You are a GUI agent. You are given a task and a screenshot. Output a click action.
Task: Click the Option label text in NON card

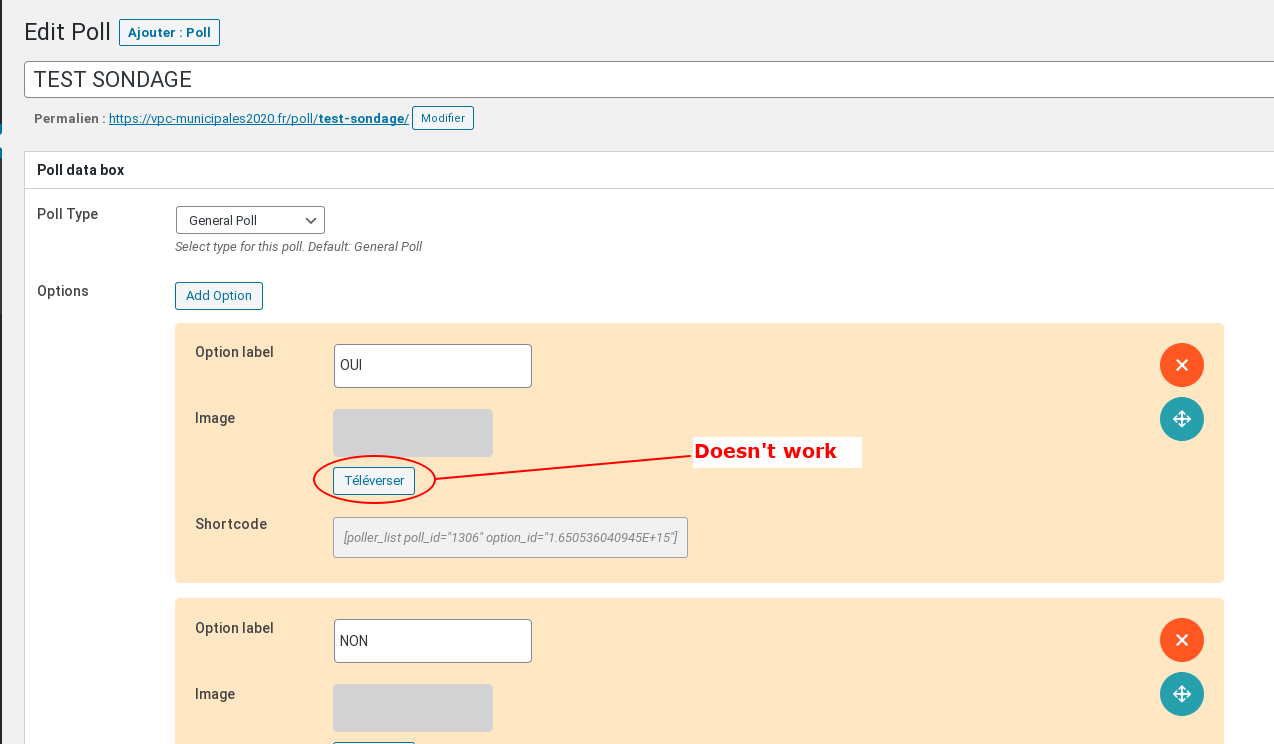click(x=234, y=628)
